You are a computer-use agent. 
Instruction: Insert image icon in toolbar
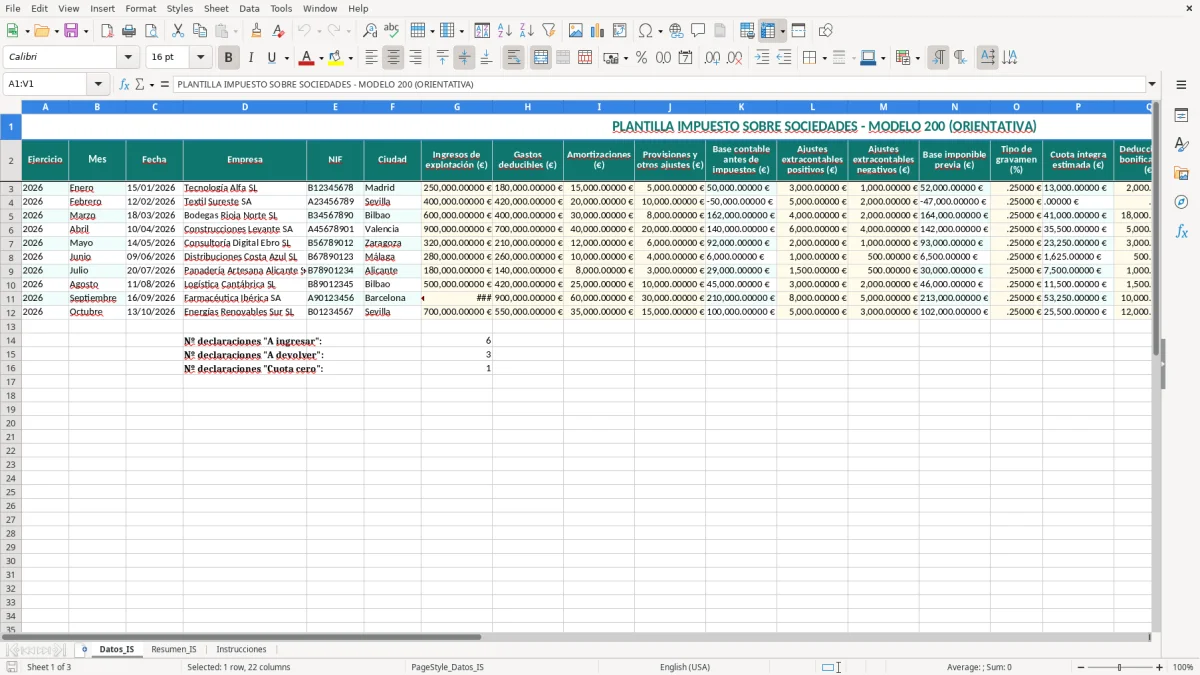coord(575,31)
